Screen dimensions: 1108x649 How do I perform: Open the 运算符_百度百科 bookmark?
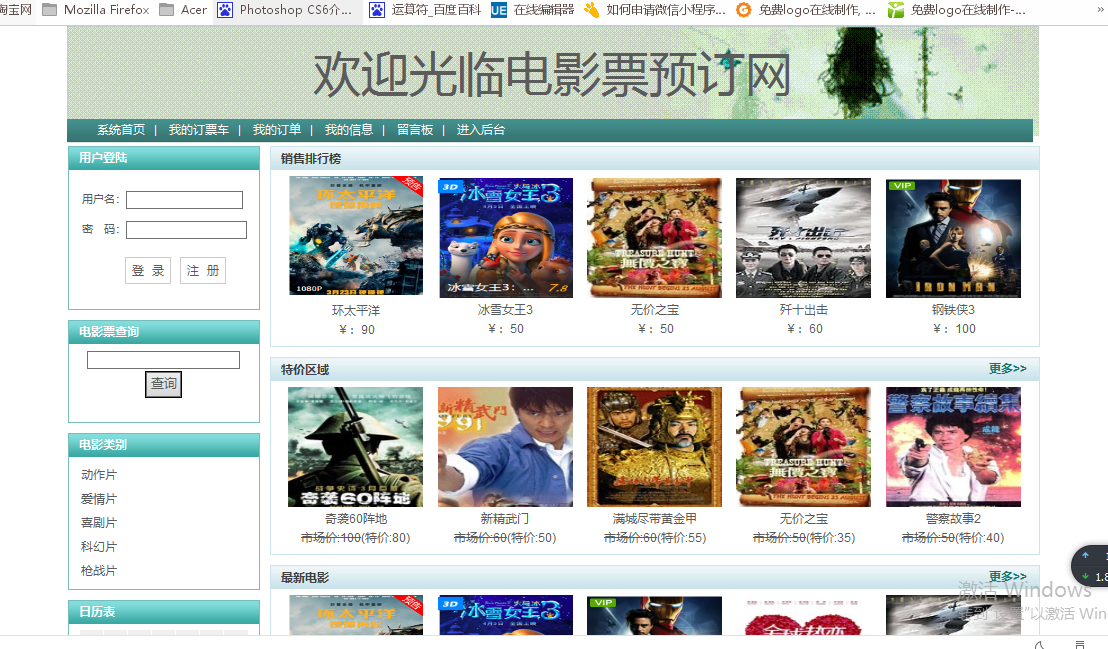425,10
